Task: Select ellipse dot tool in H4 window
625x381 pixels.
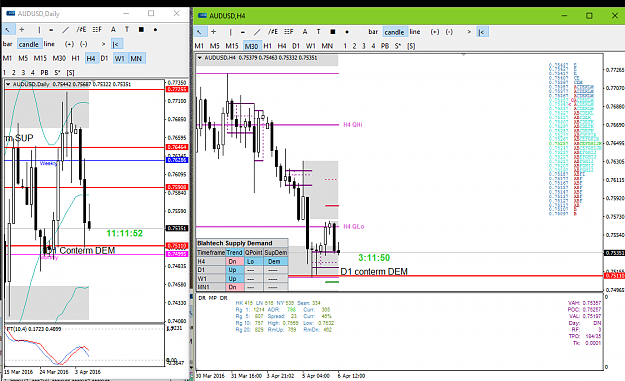Action: (x=347, y=32)
